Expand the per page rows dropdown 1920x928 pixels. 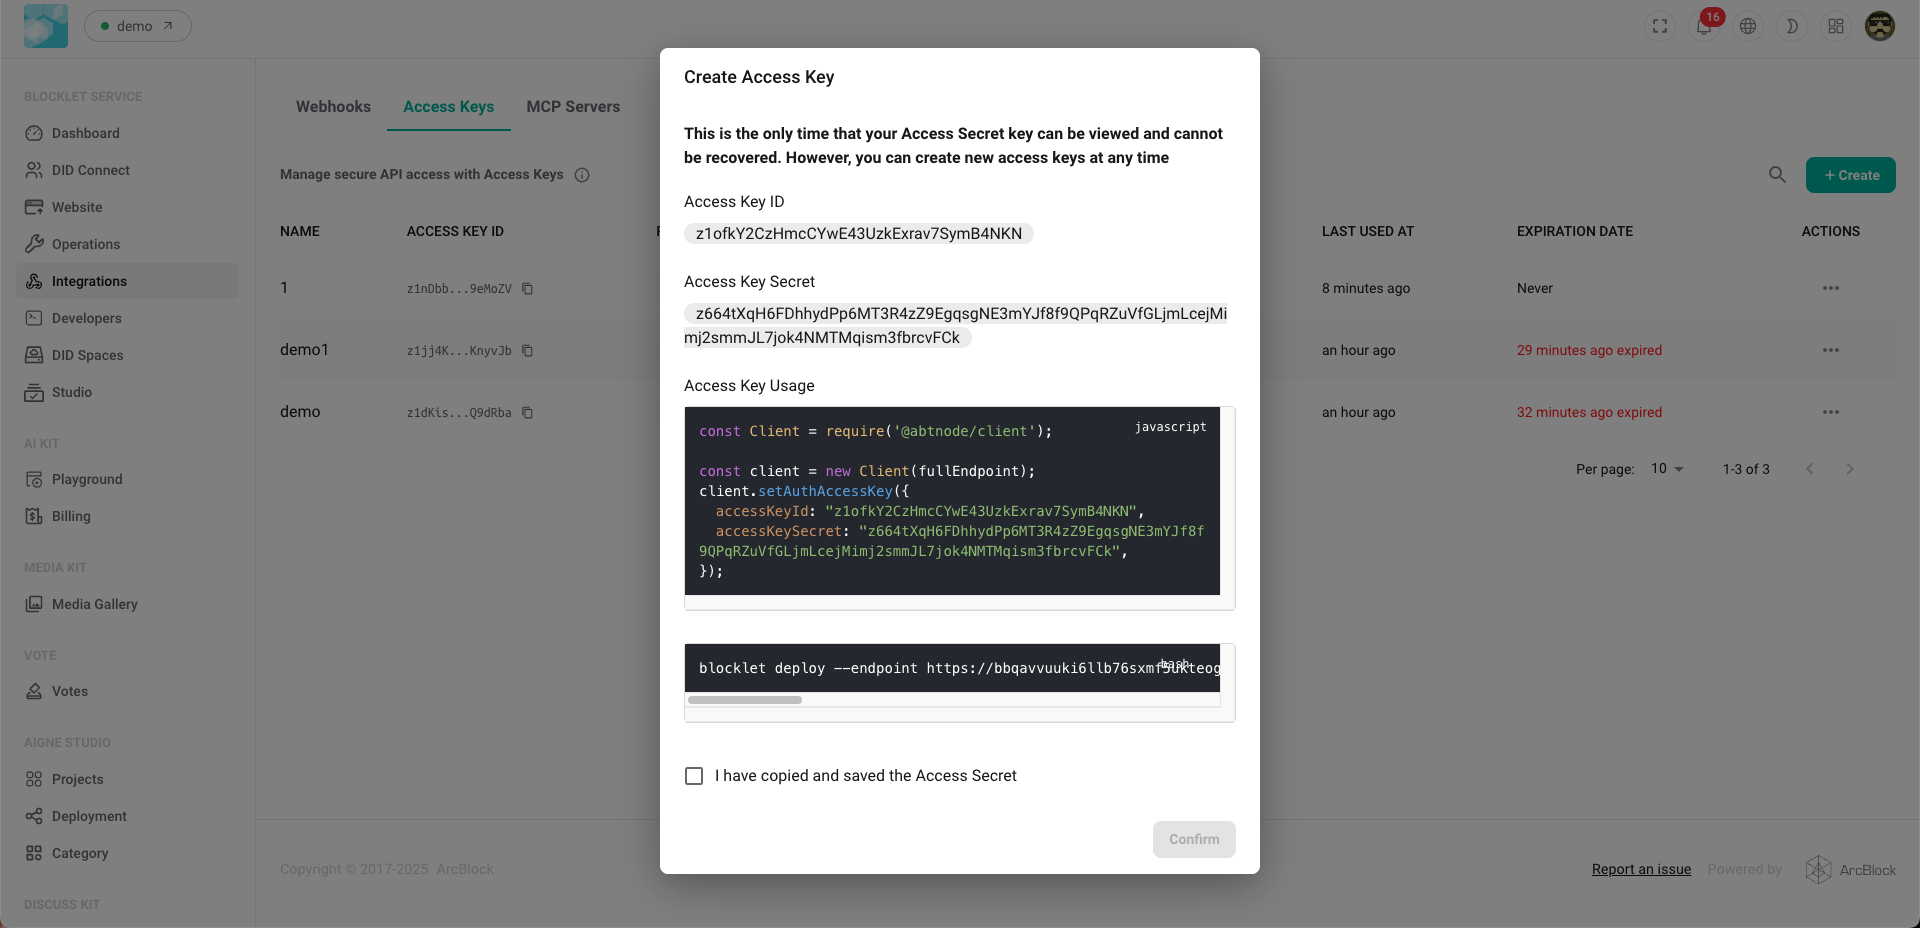coord(1667,469)
